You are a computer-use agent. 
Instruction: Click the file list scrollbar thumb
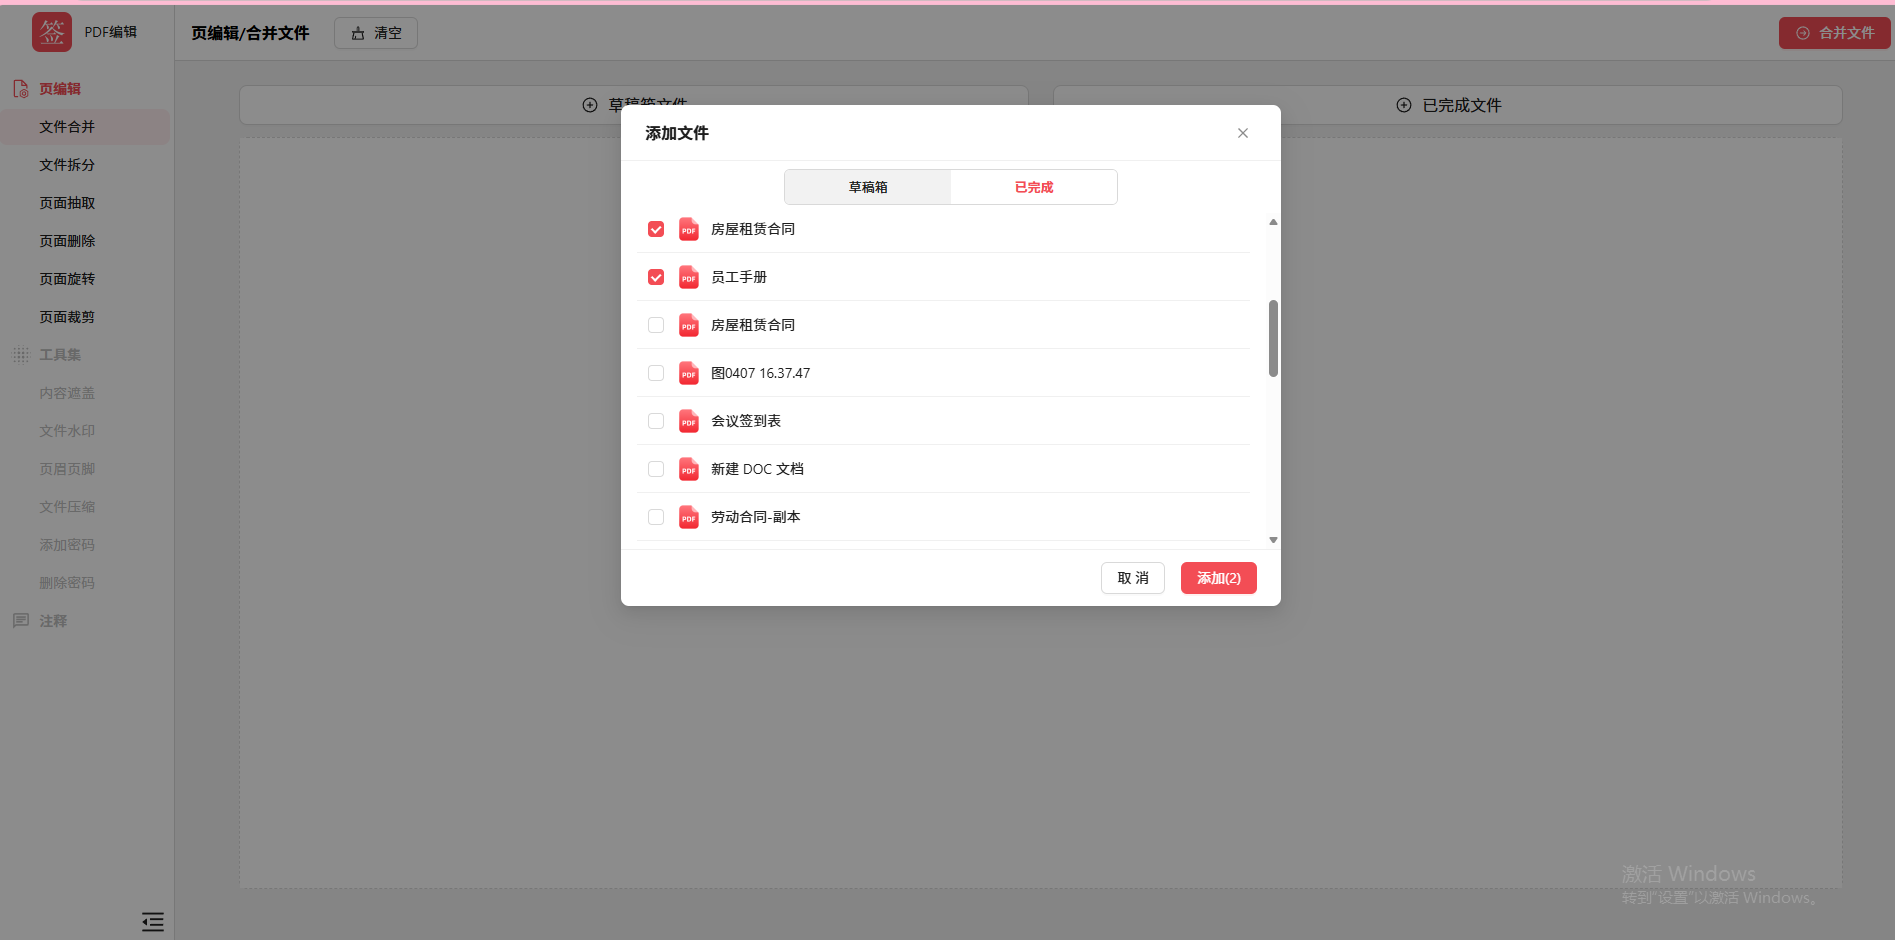pyautogui.click(x=1273, y=338)
